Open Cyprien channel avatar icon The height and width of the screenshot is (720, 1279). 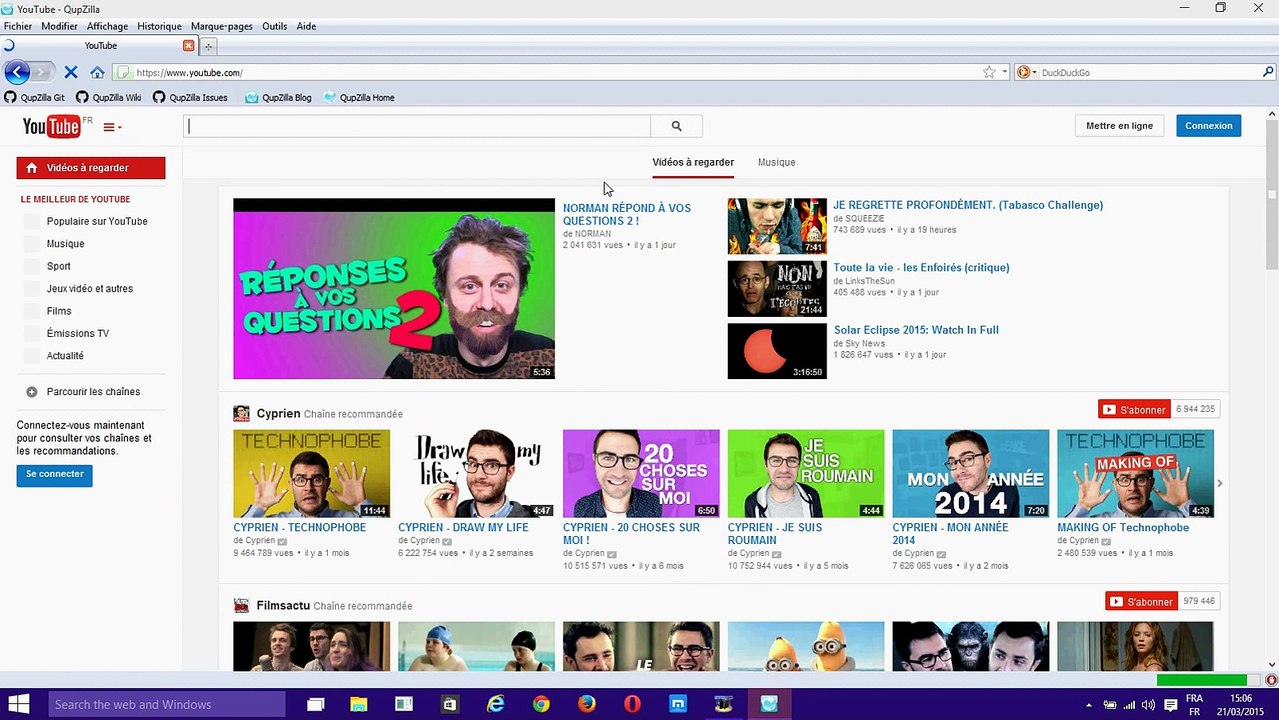(241, 413)
